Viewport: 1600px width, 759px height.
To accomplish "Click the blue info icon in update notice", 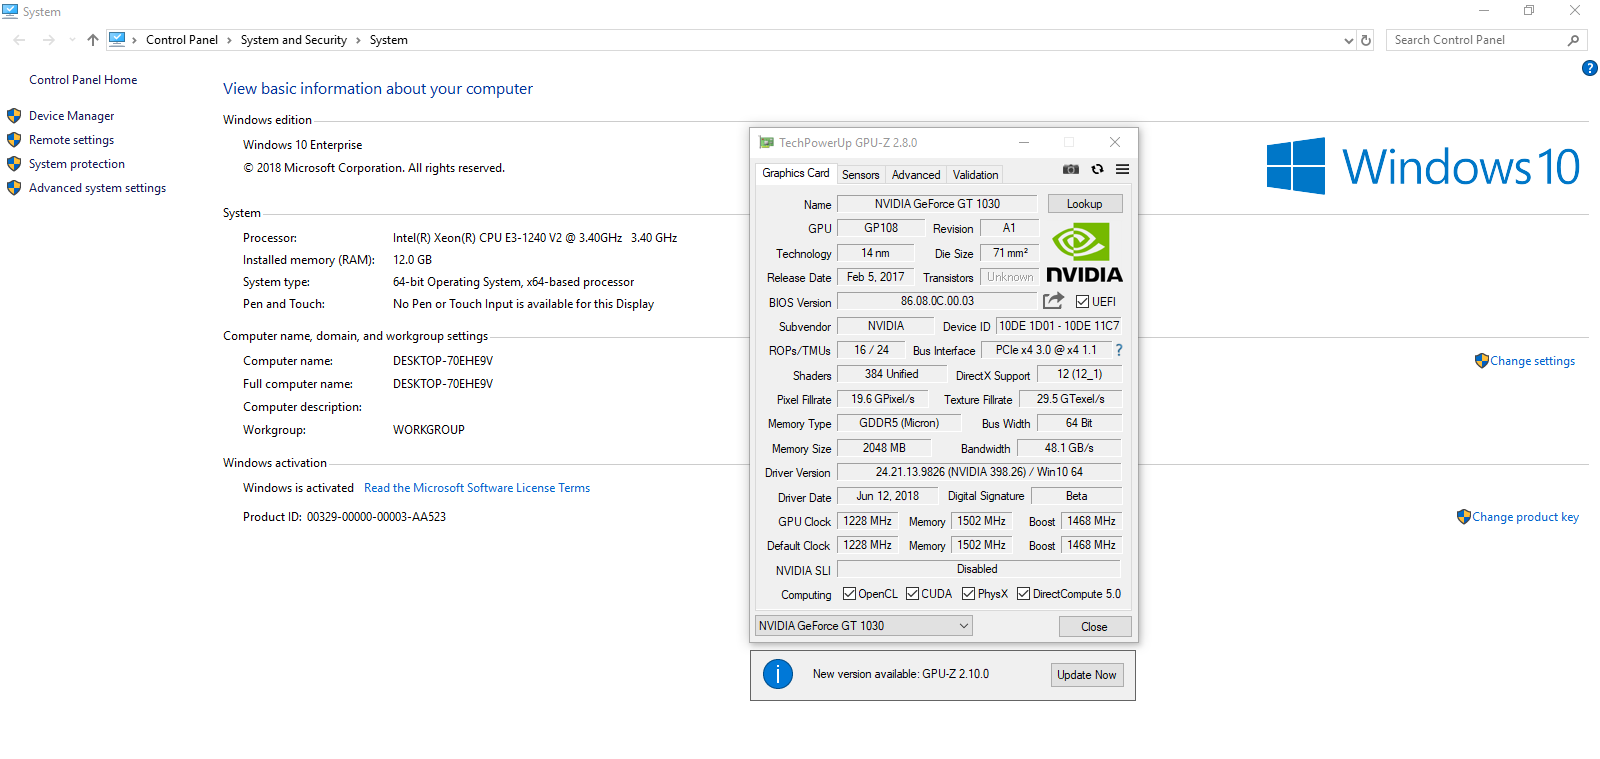I will coord(778,674).
